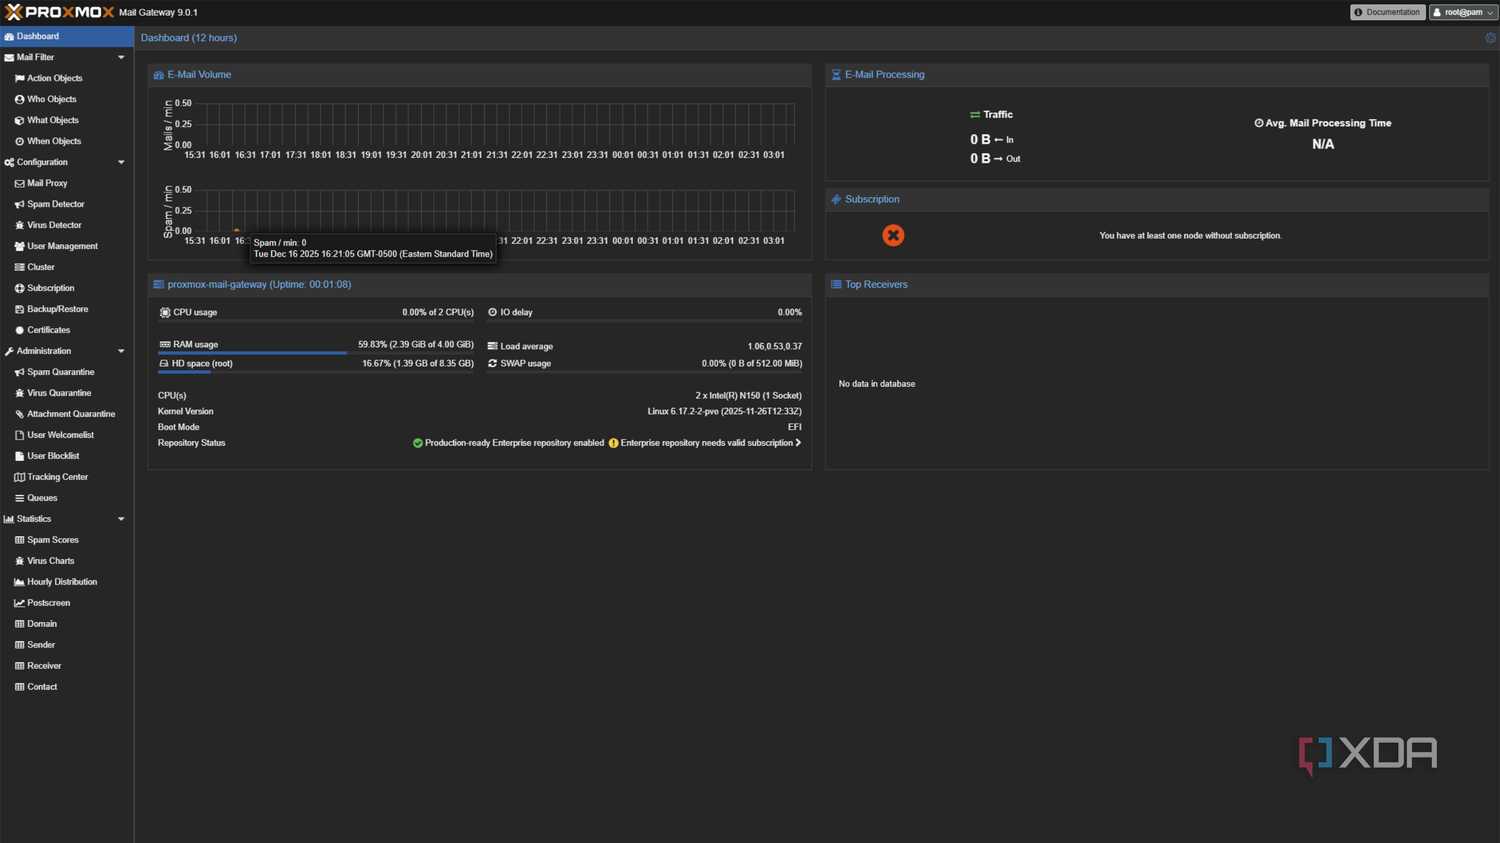The image size is (1500, 843).
Task: Click the User Management users icon
Action: 19,246
